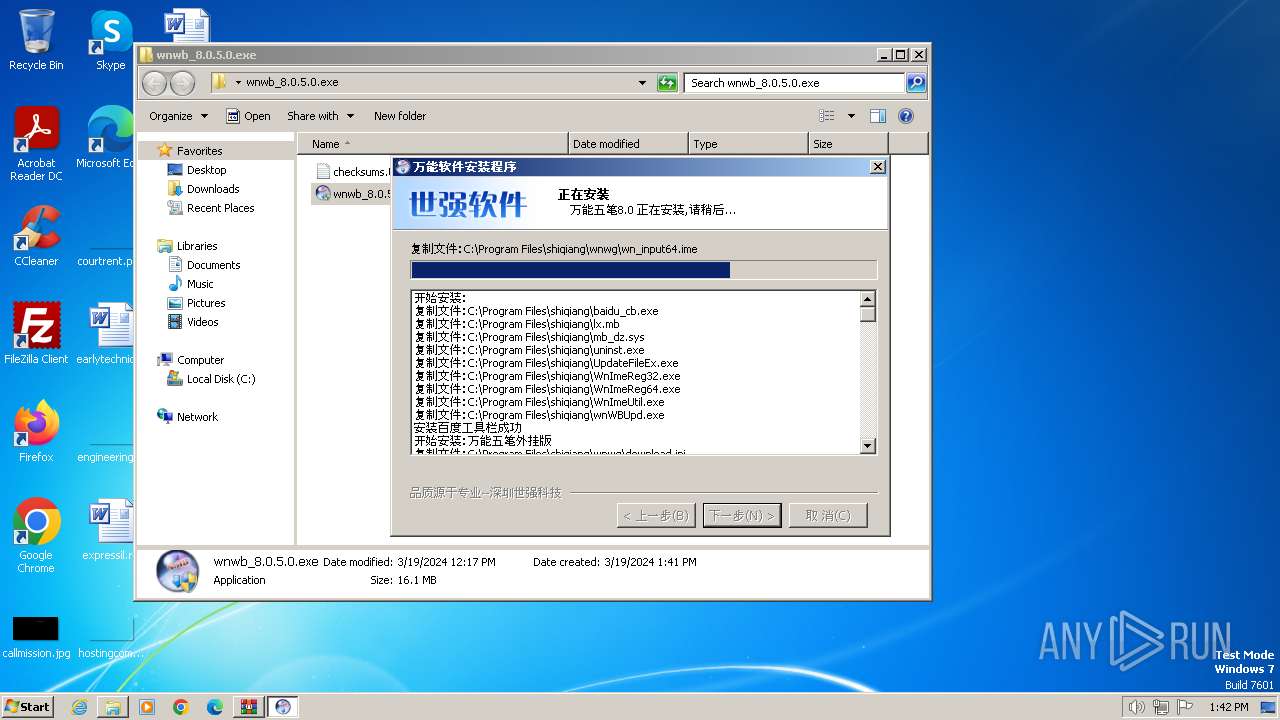The width and height of the screenshot is (1280, 720).
Task: Click the log scrollbar down arrow
Action: pos(867,446)
